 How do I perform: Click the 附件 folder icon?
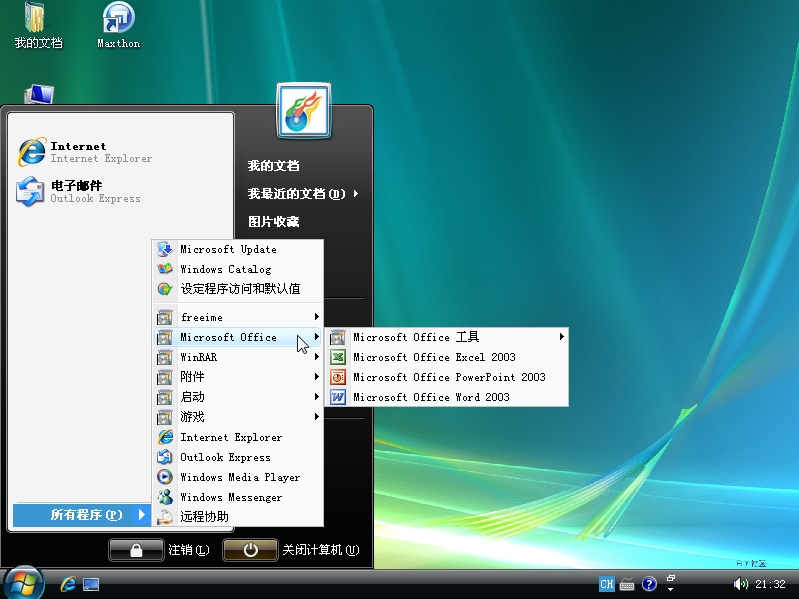click(165, 377)
